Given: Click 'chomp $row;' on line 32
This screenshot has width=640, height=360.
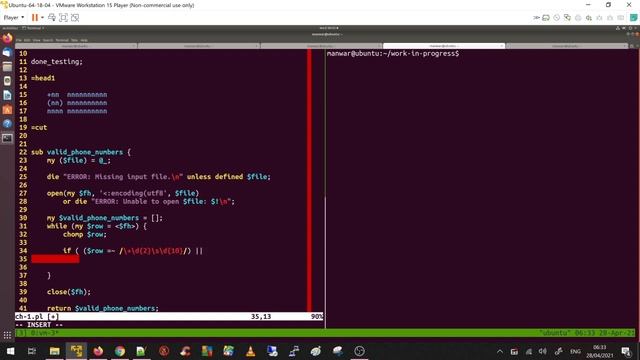Looking at the screenshot, I should [x=84, y=234].
